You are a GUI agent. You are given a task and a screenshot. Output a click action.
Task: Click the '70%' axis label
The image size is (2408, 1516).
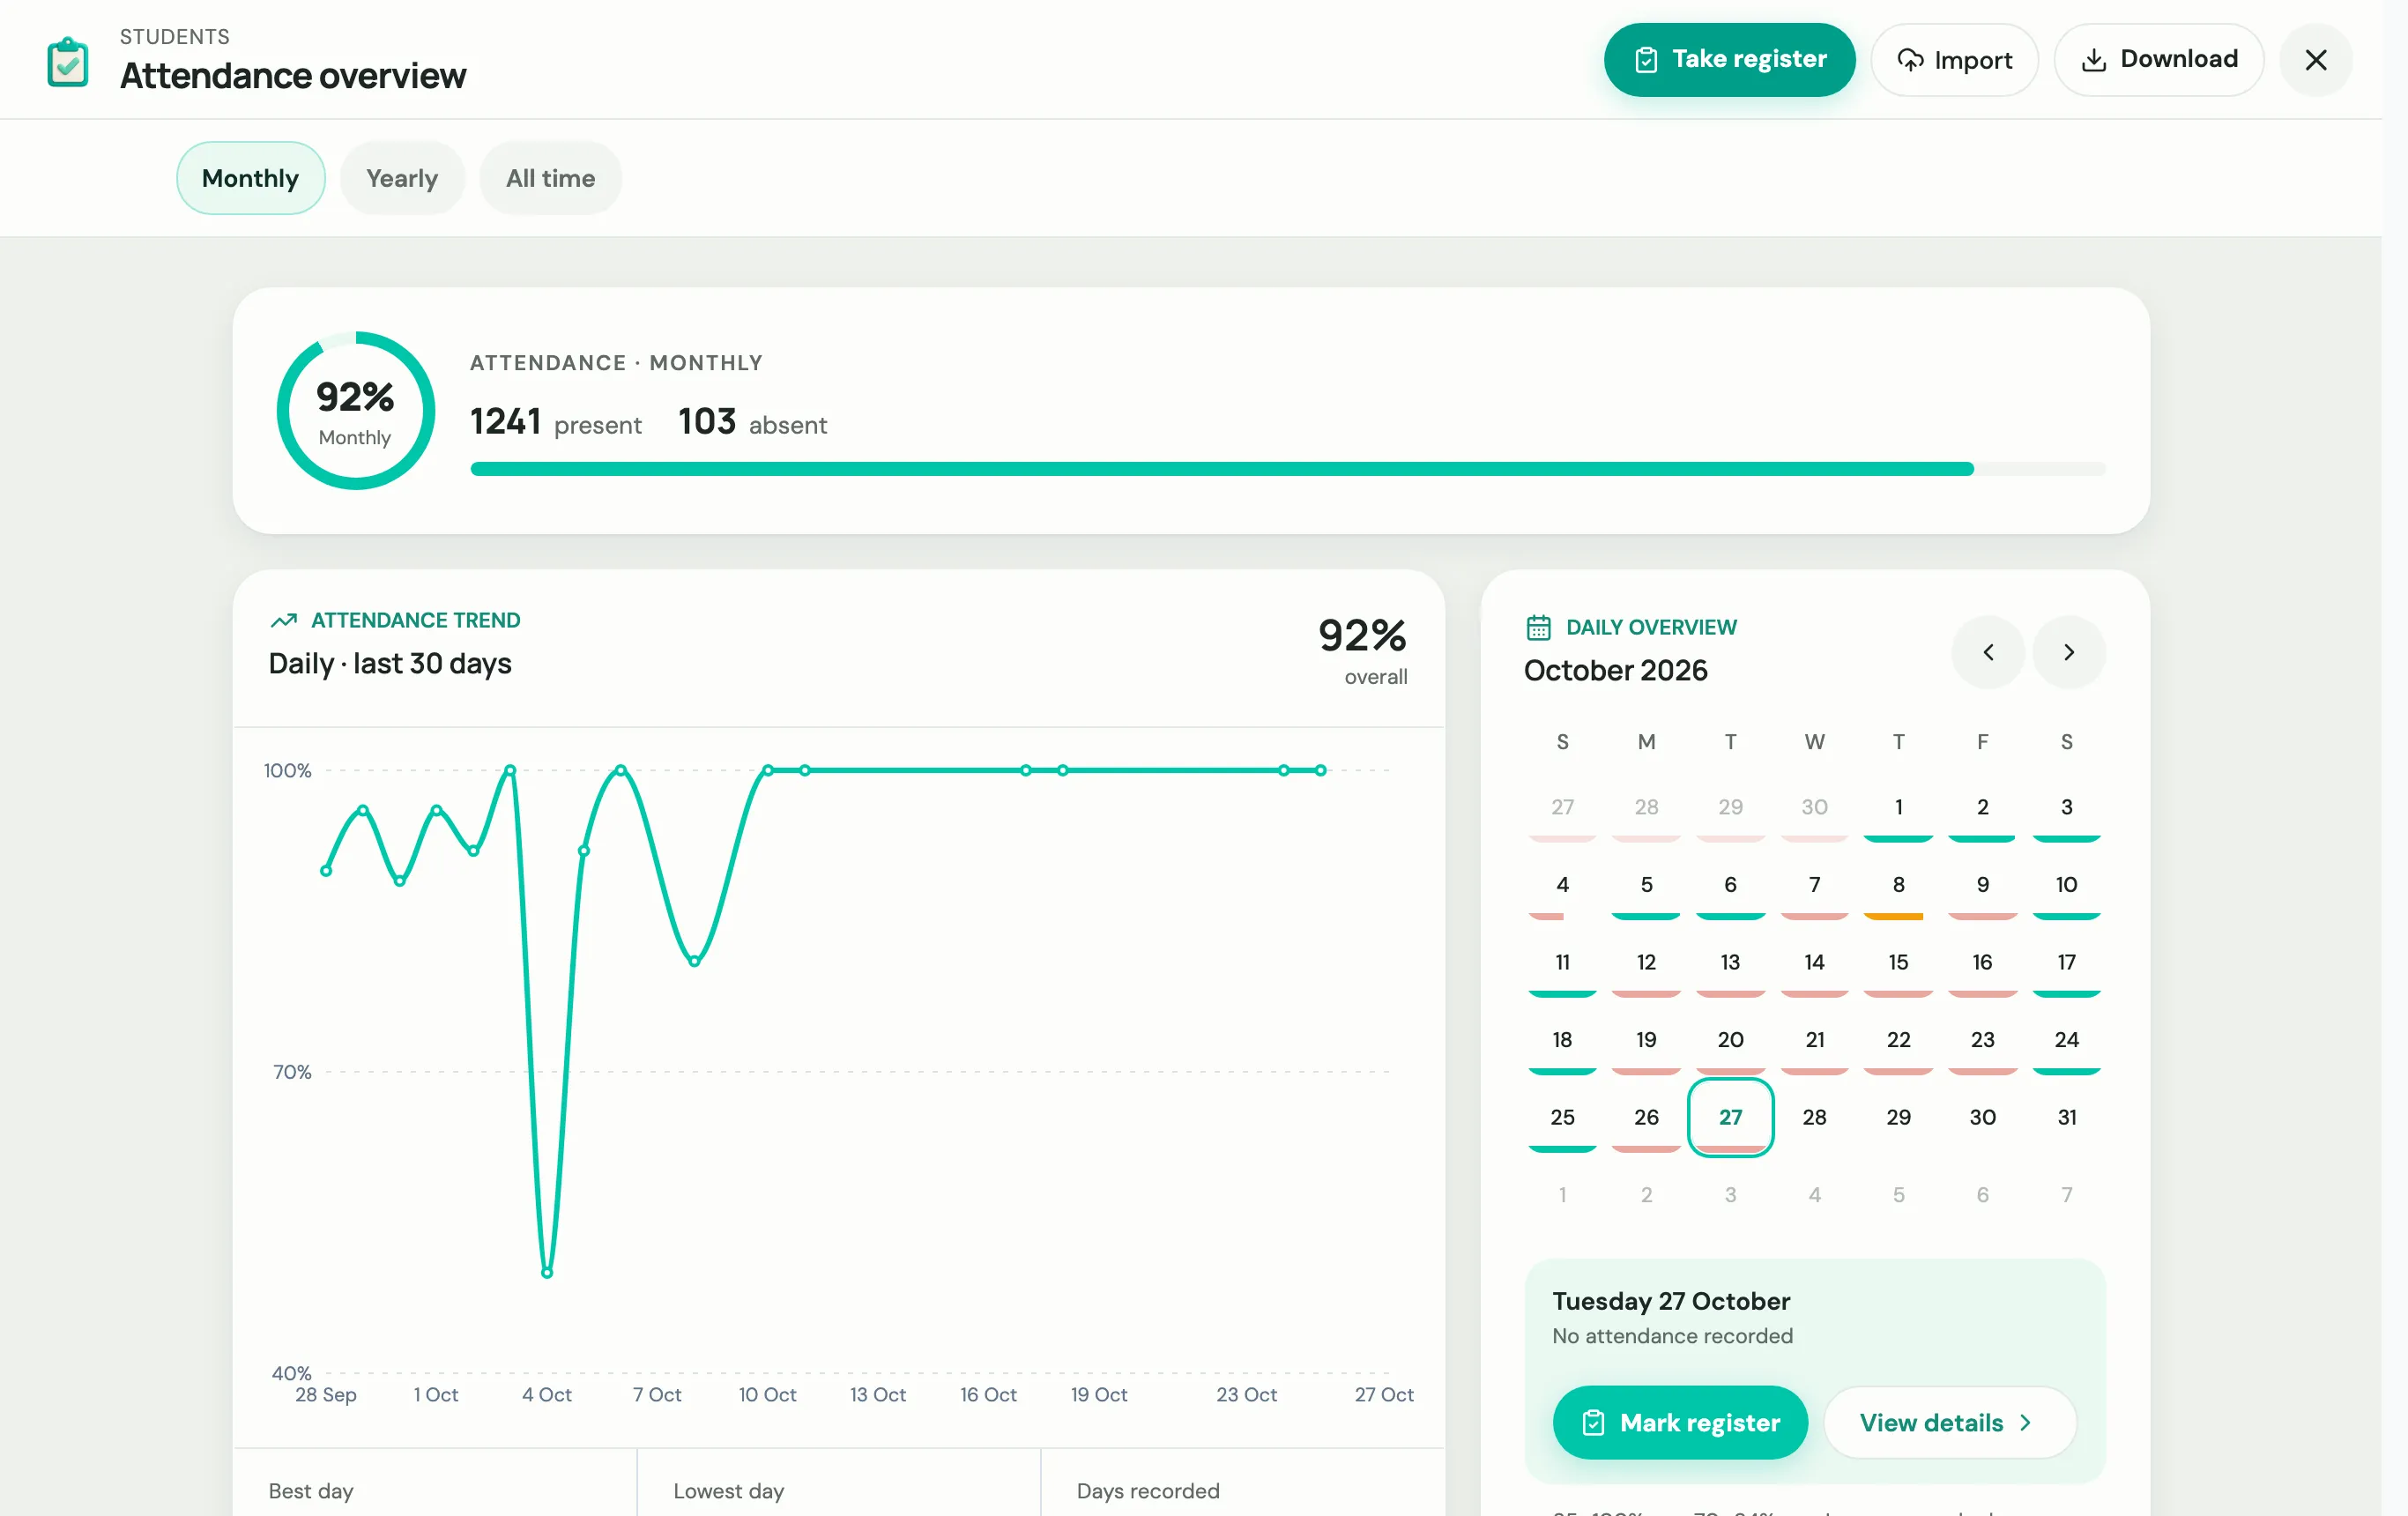292,1072
